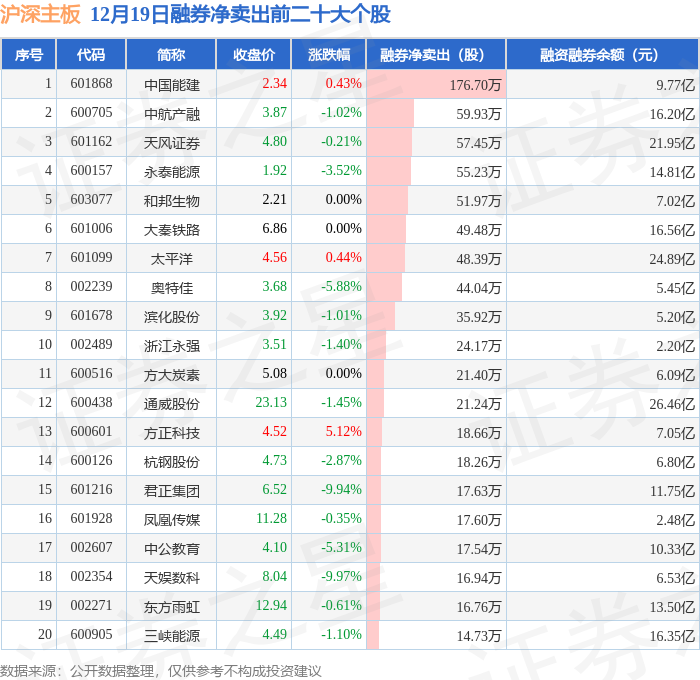700x680 pixels.
Task: Click the 简称 column header
Action: point(171,54)
